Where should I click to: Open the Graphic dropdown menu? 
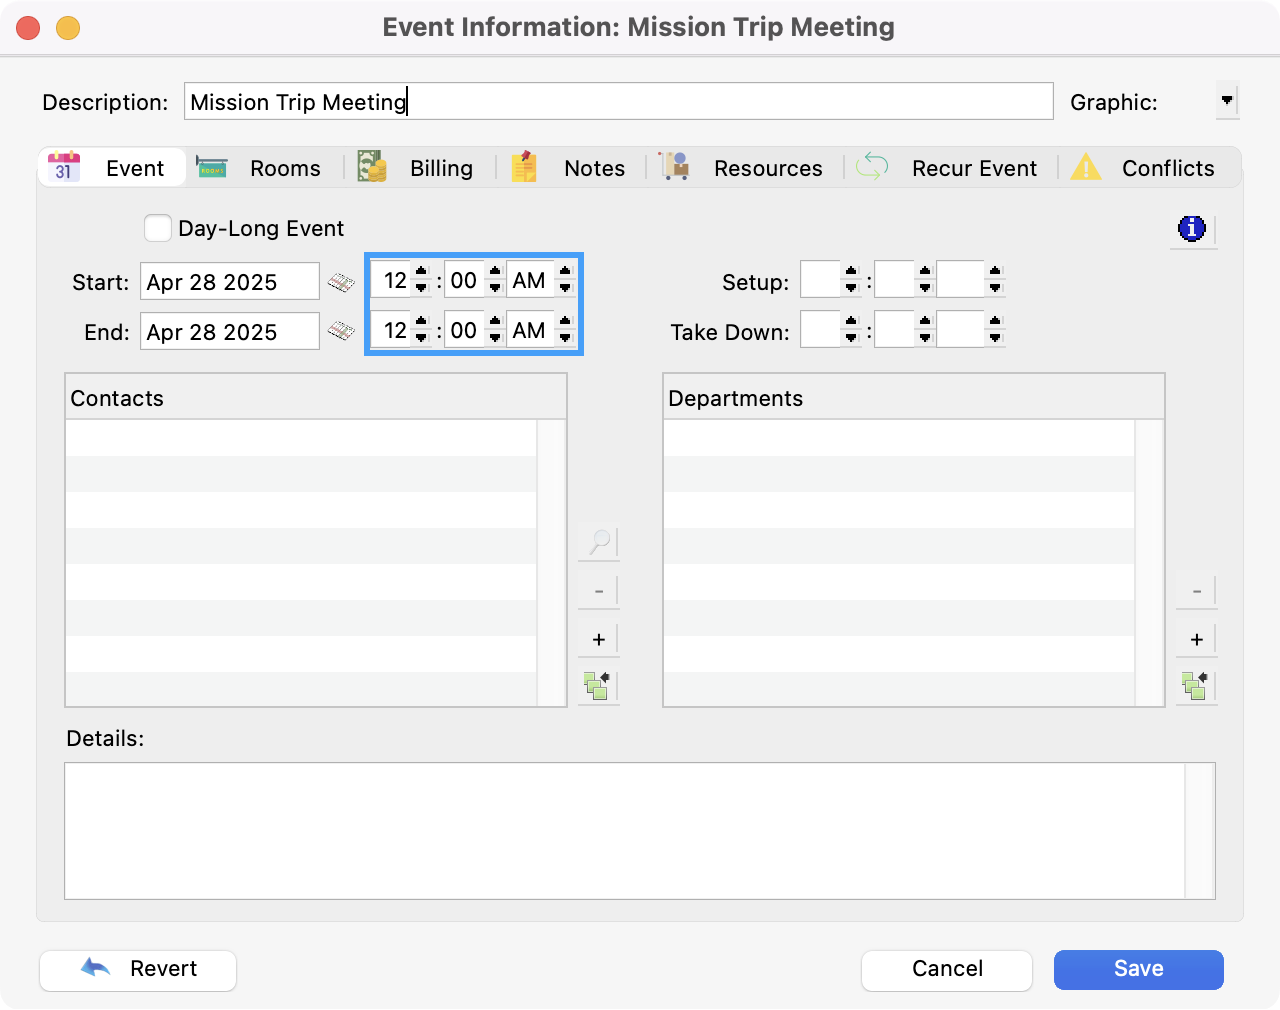1227,101
